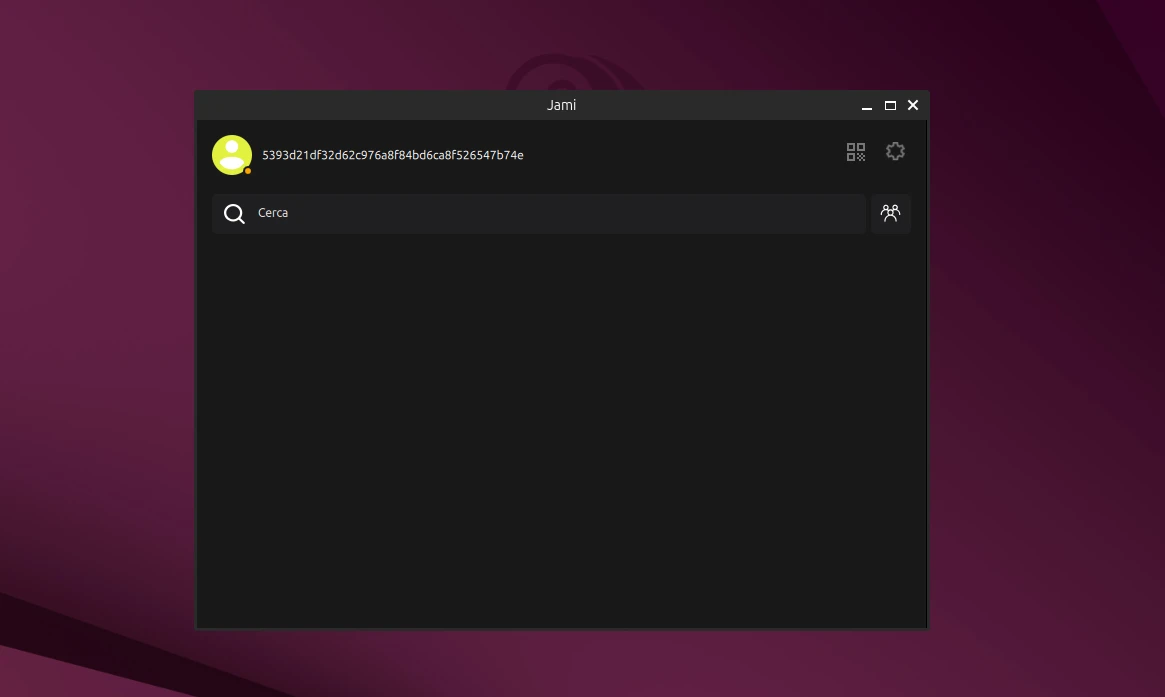The height and width of the screenshot is (697, 1165).
Task: Expand account list via the account ID
Action: click(392, 155)
